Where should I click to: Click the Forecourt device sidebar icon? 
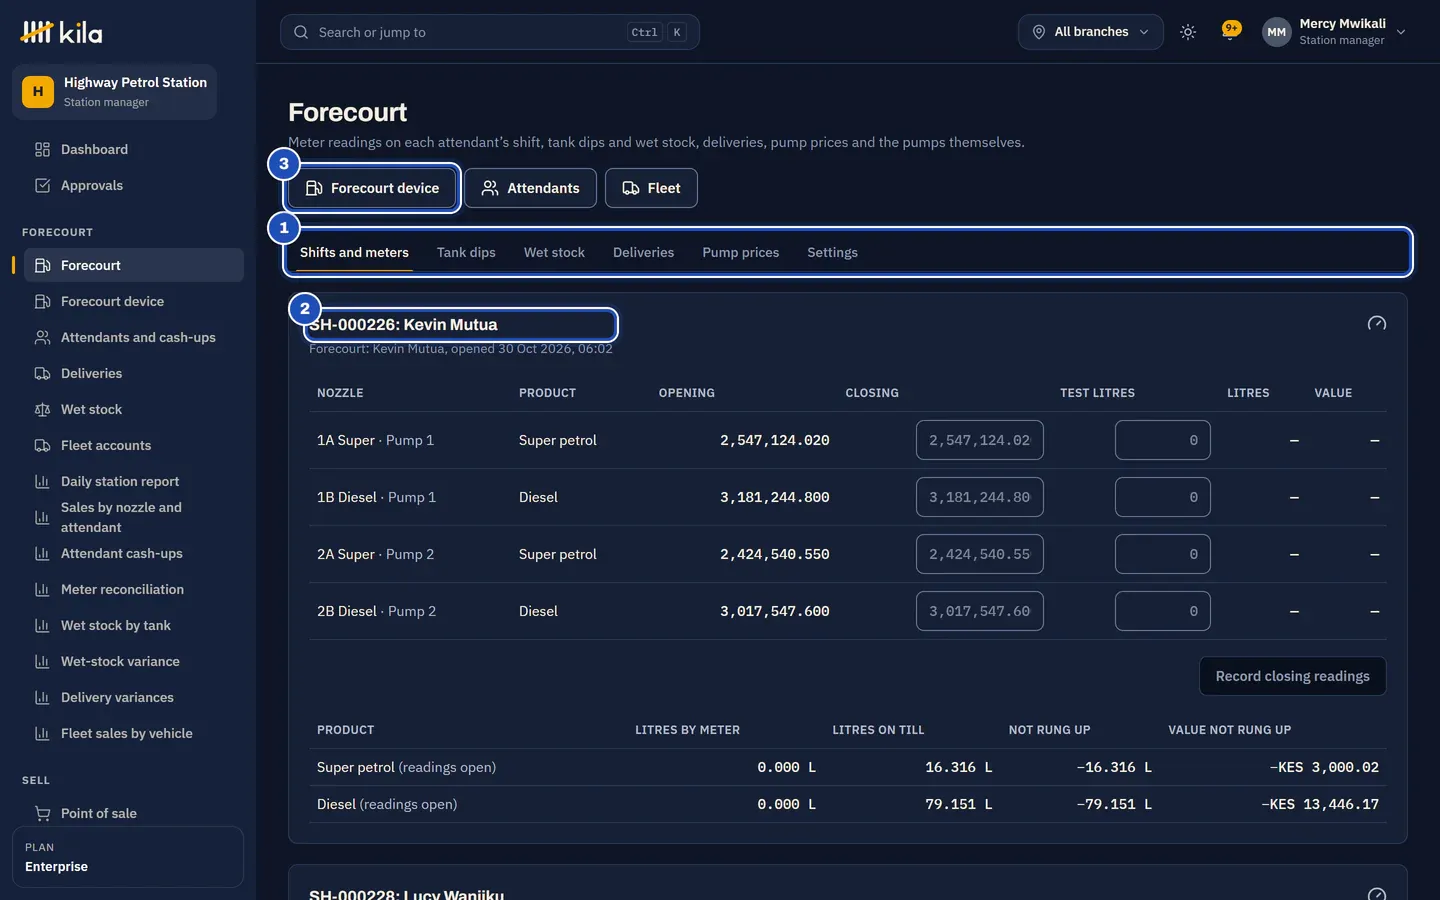[42, 301]
